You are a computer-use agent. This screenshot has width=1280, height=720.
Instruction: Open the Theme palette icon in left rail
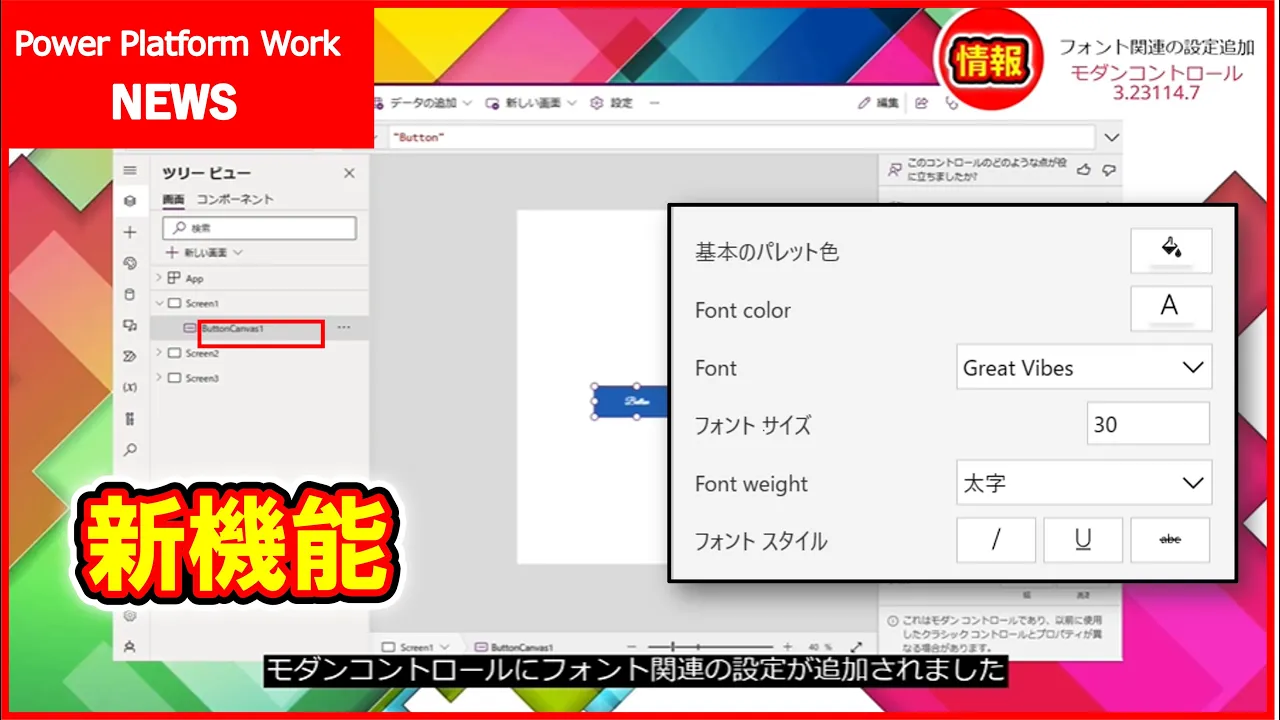pos(130,263)
